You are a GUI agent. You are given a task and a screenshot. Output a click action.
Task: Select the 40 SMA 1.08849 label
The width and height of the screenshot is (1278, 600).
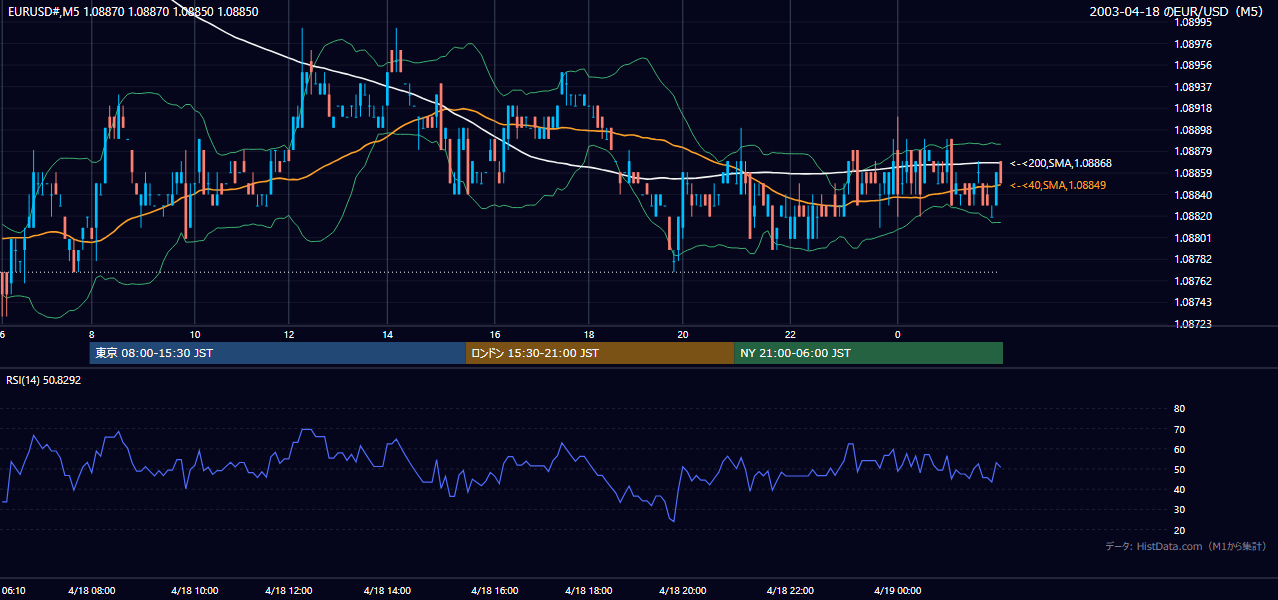[1058, 185]
